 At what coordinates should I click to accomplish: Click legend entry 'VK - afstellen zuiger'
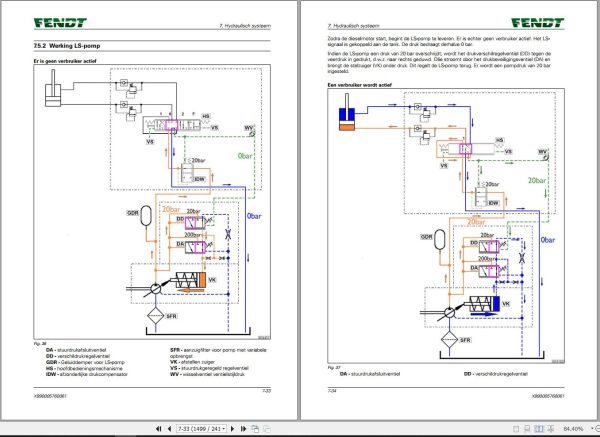192,362
